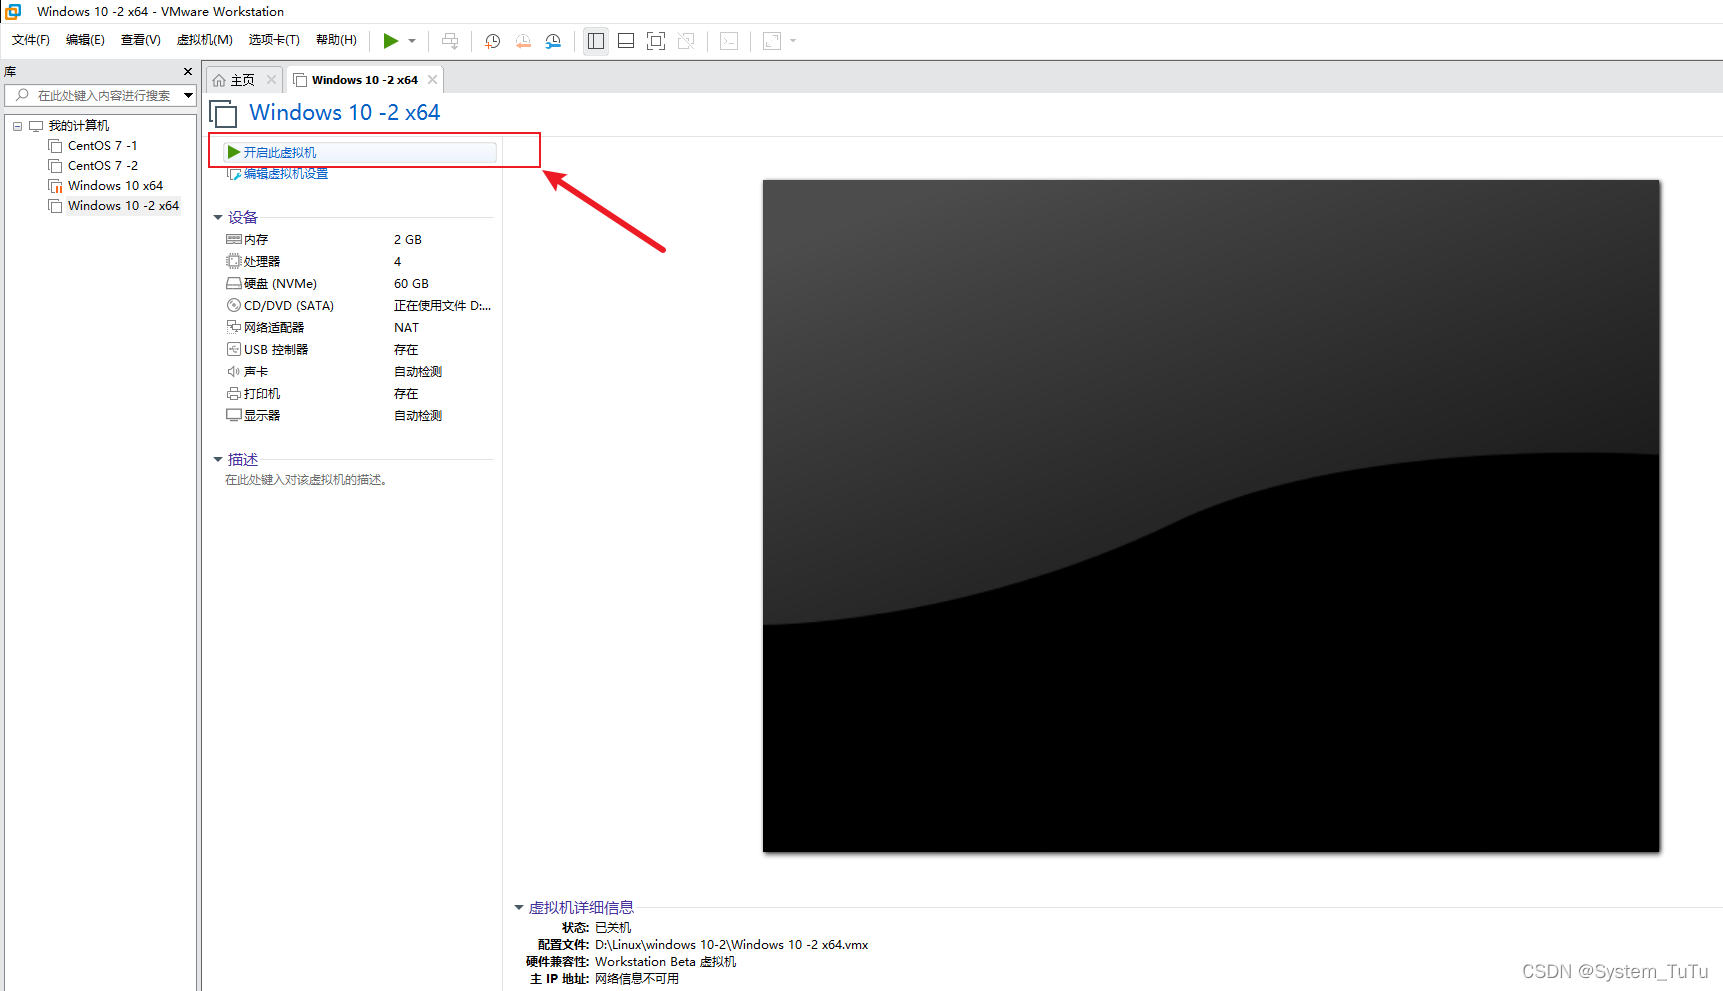The width and height of the screenshot is (1723, 991).
Task: Open the library search dropdown arrow
Action: click(x=188, y=96)
